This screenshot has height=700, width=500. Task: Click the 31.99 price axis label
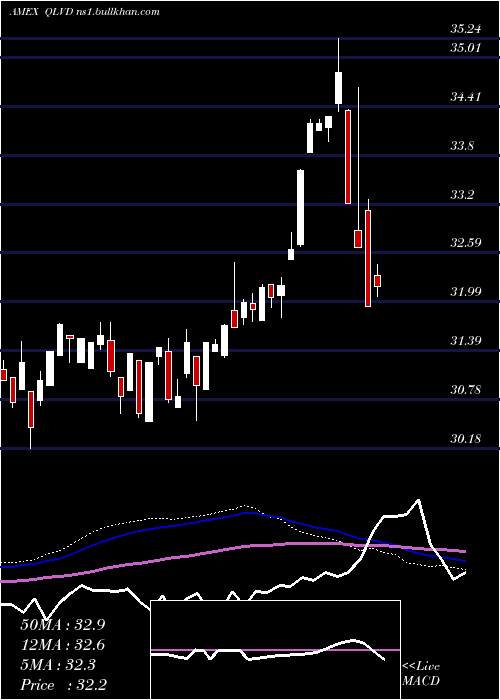point(466,292)
